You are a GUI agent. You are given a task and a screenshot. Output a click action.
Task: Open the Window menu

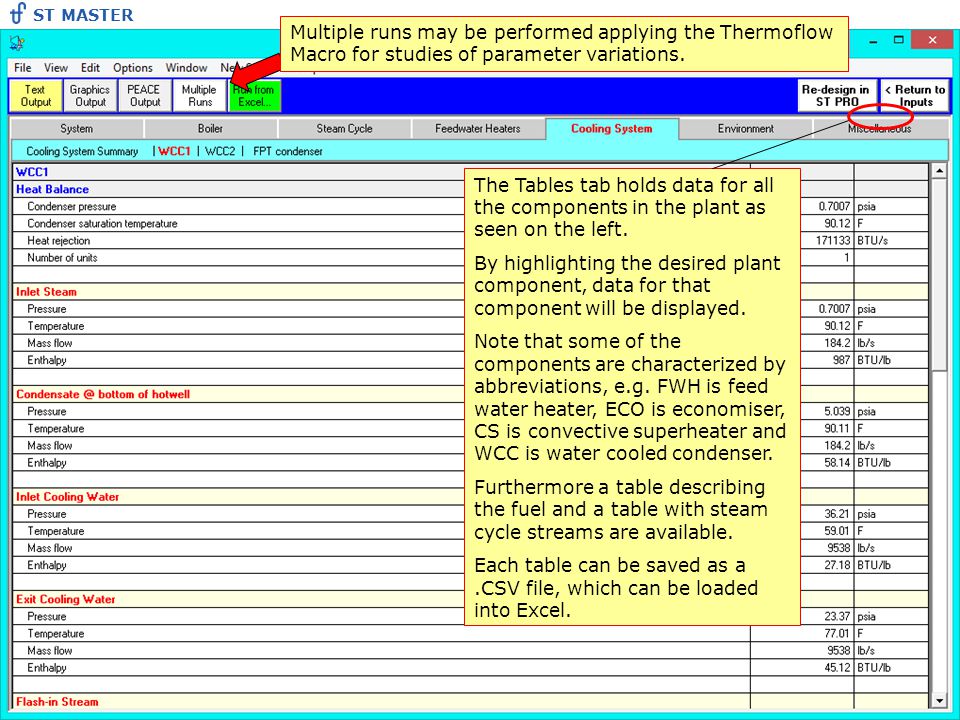[x=186, y=67]
